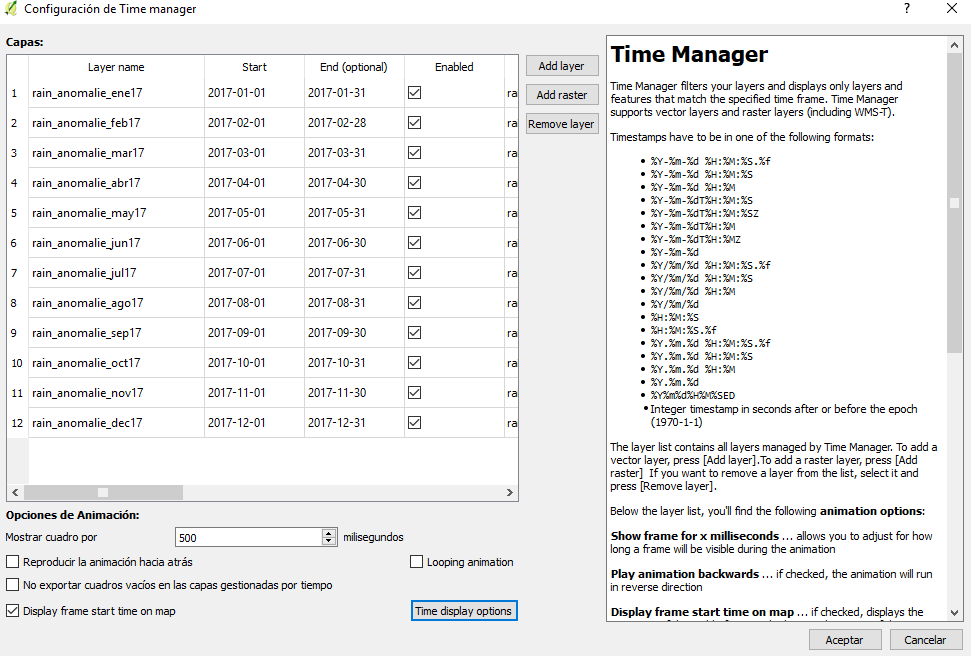The width and height of the screenshot is (971, 656).
Task: Toggle Enabled checkbox for rain_anomalie_mar17
Action: pyautogui.click(x=415, y=152)
